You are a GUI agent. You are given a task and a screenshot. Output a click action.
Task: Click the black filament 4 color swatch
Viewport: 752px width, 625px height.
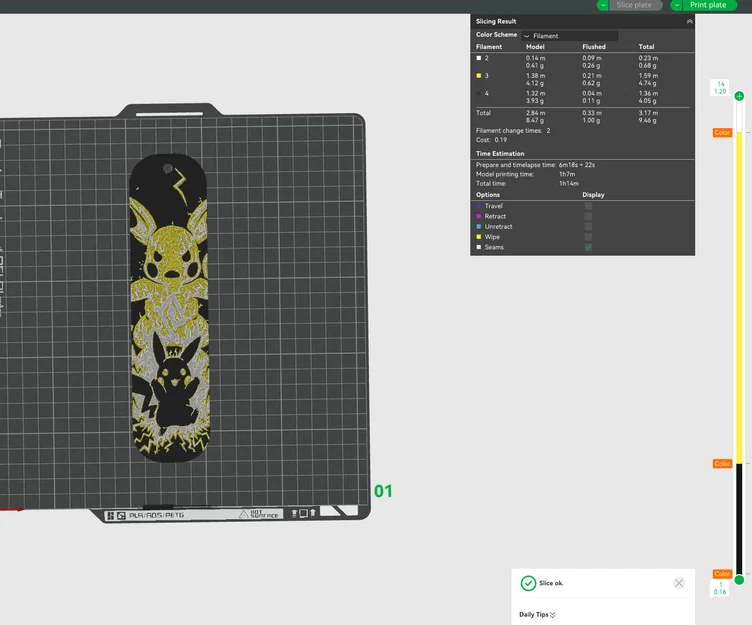coord(479,94)
